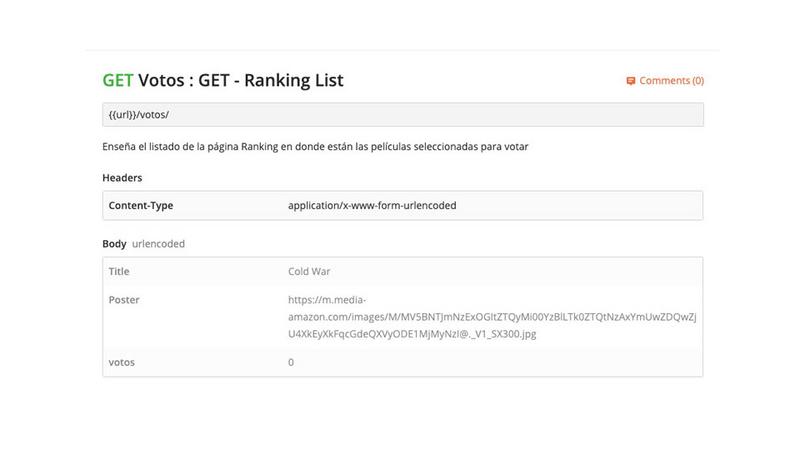This screenshot has width=800, height=450.
Task: Click the SX300.jpg ending line of poster URL
Action: [x=412, y=334]
